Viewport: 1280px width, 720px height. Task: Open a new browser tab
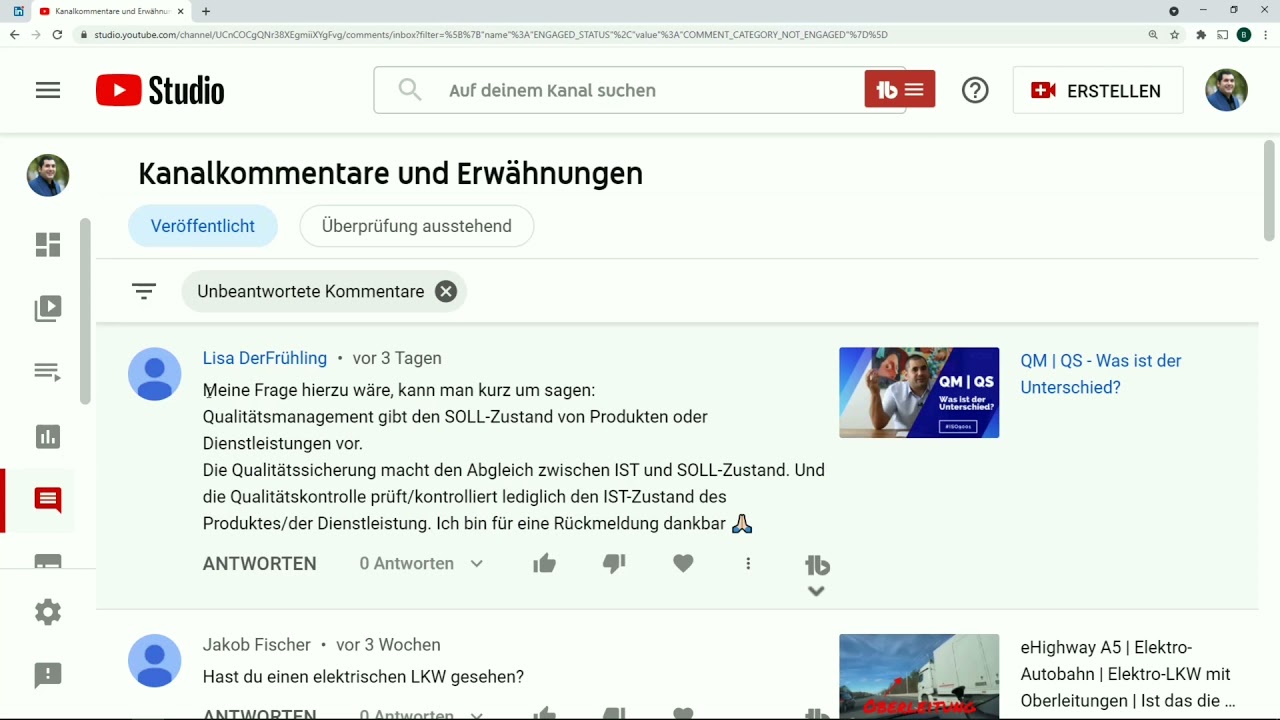pos(206,11)
